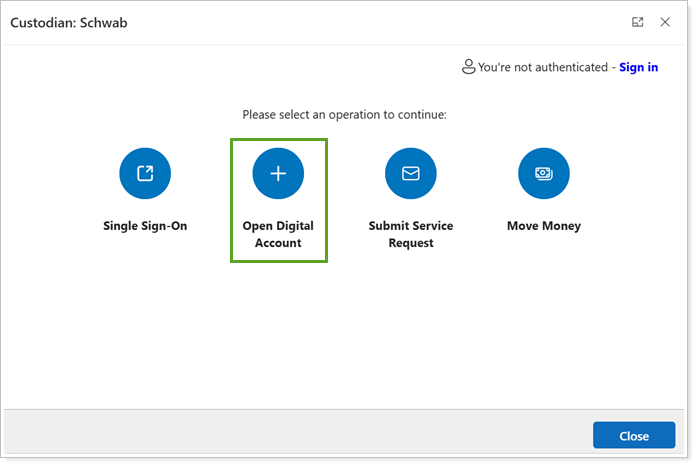Click the Sign in link
Viewport: 697px width, 467px height.
click(x=638, y=67)
